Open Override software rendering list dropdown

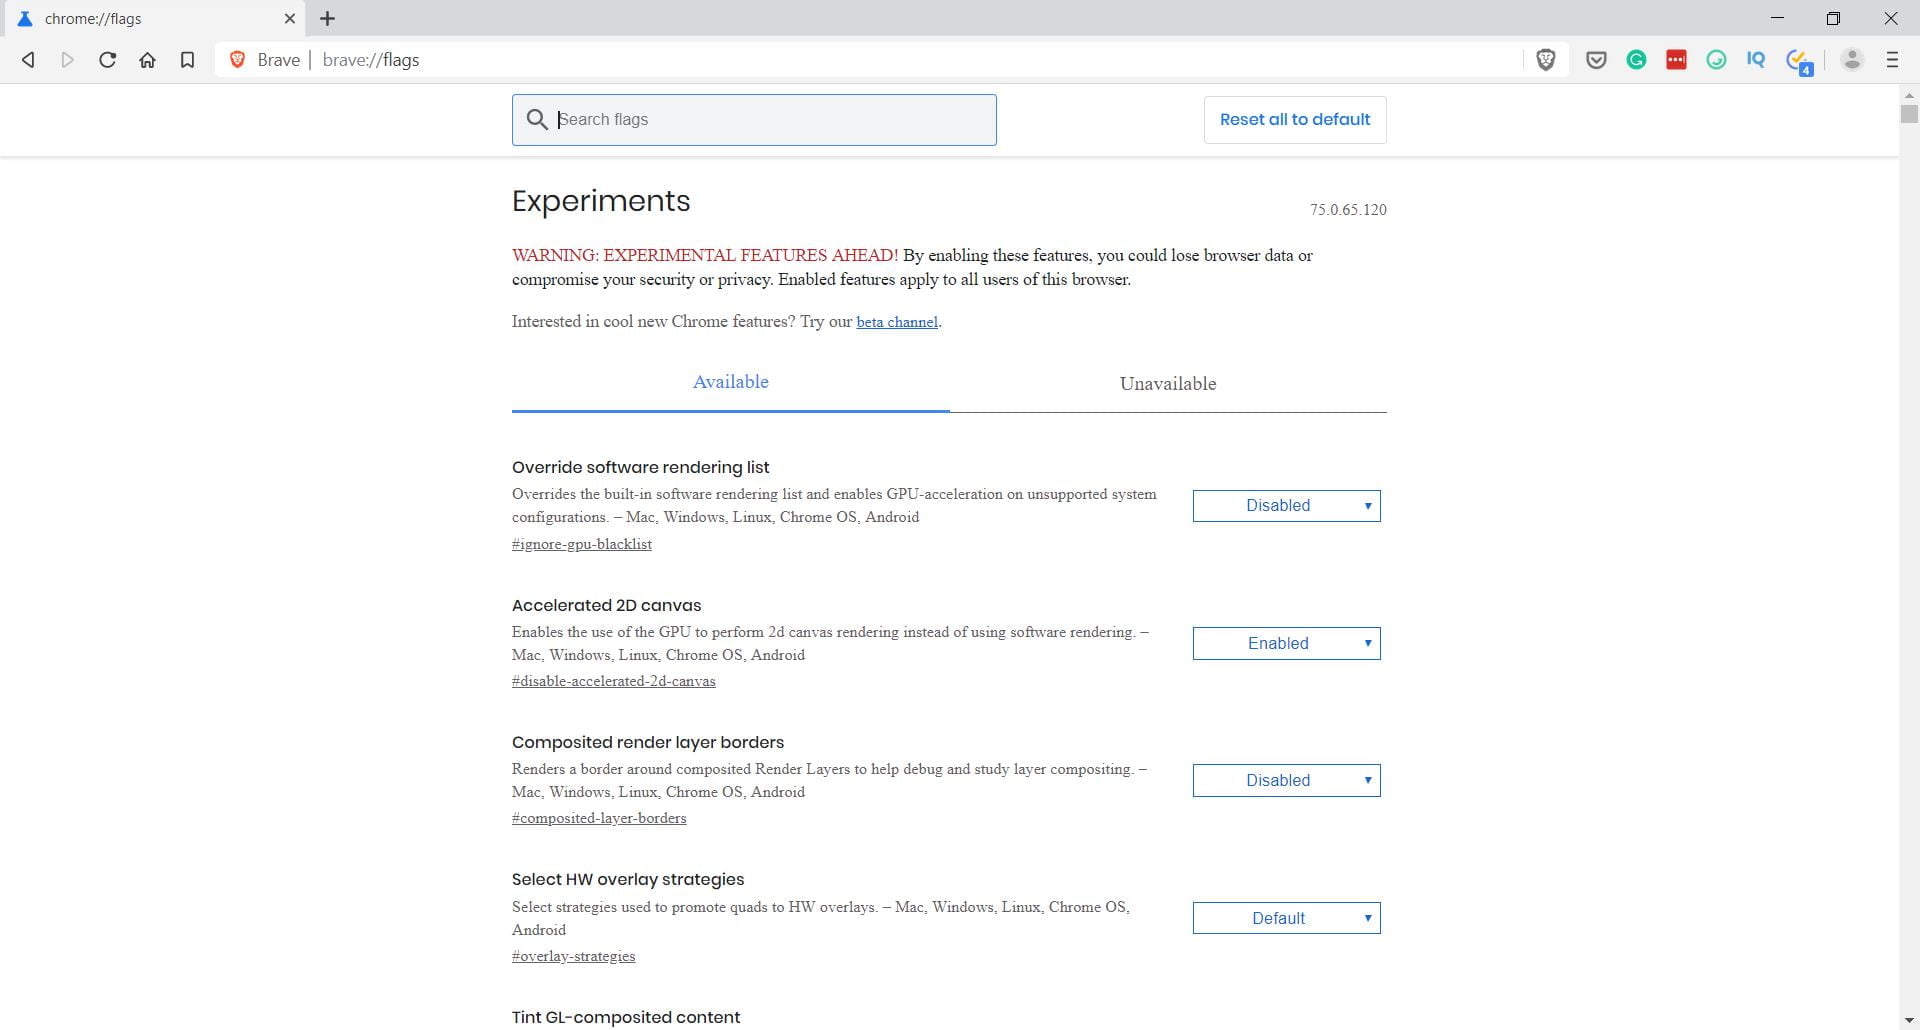1286,506
